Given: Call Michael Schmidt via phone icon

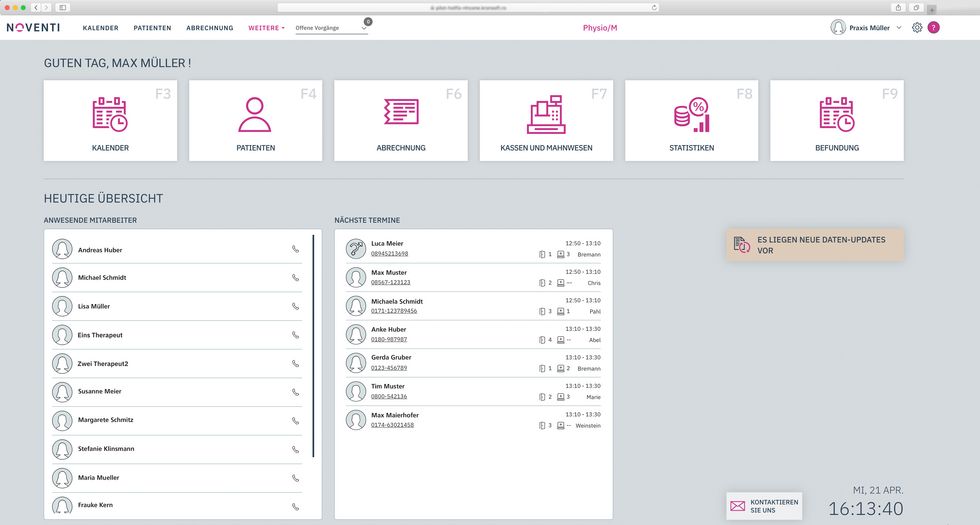Looking at the screenshot, I should click(295, 278).
